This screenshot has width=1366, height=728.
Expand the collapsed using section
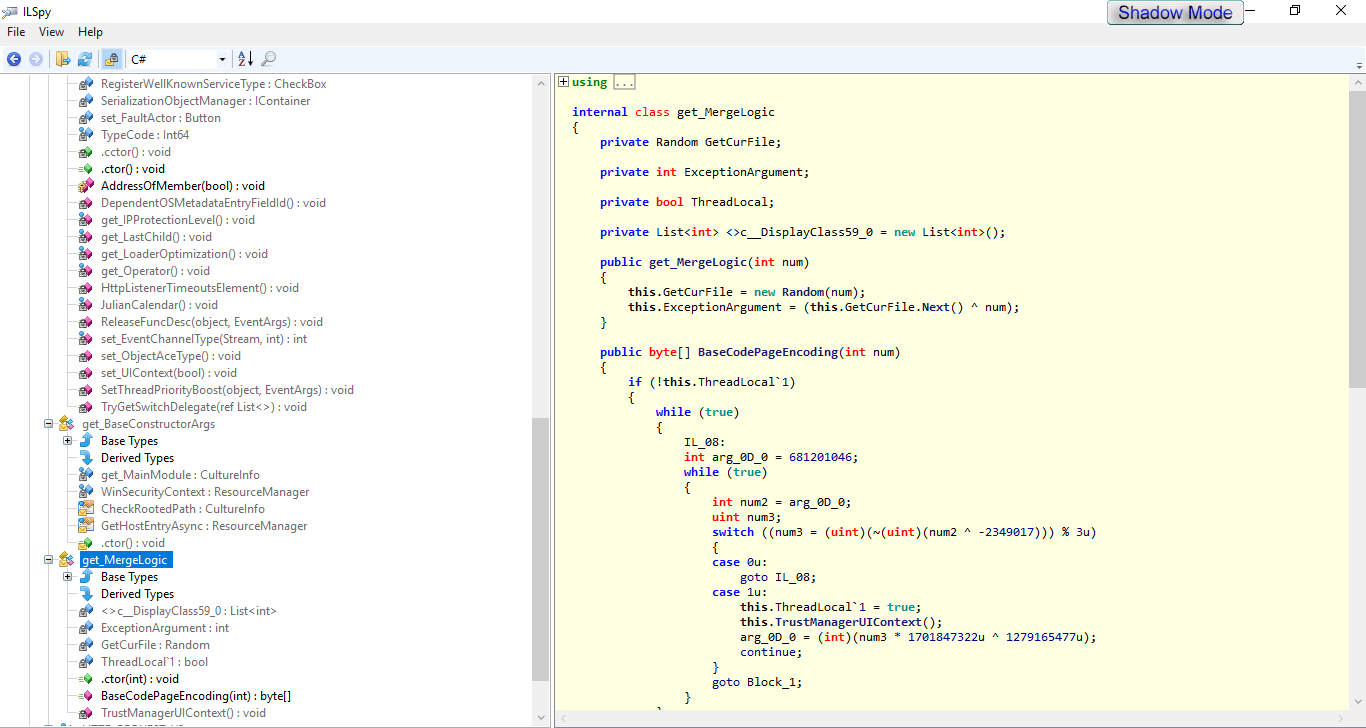[x=564, y=82]
